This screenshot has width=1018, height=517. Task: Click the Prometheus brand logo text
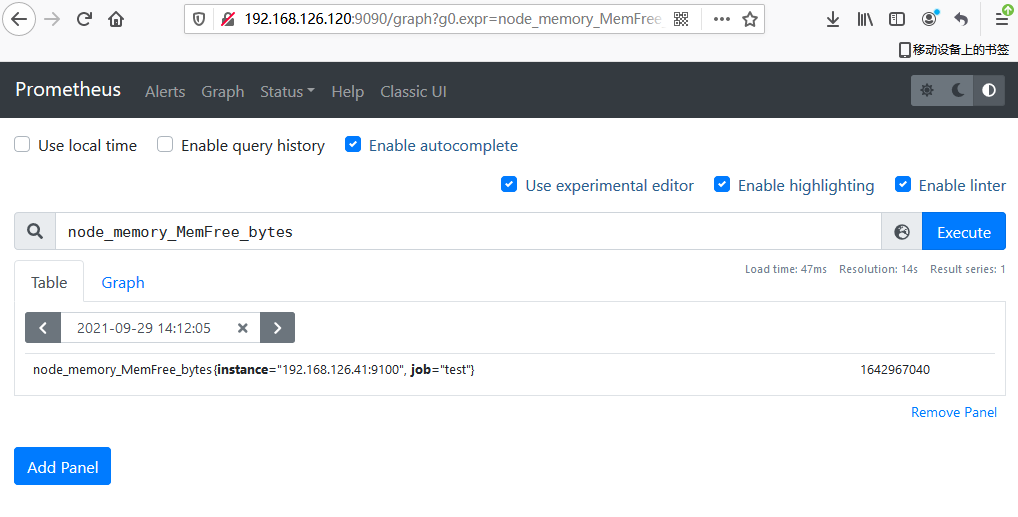pyautogui.click(x=68, y=90)
